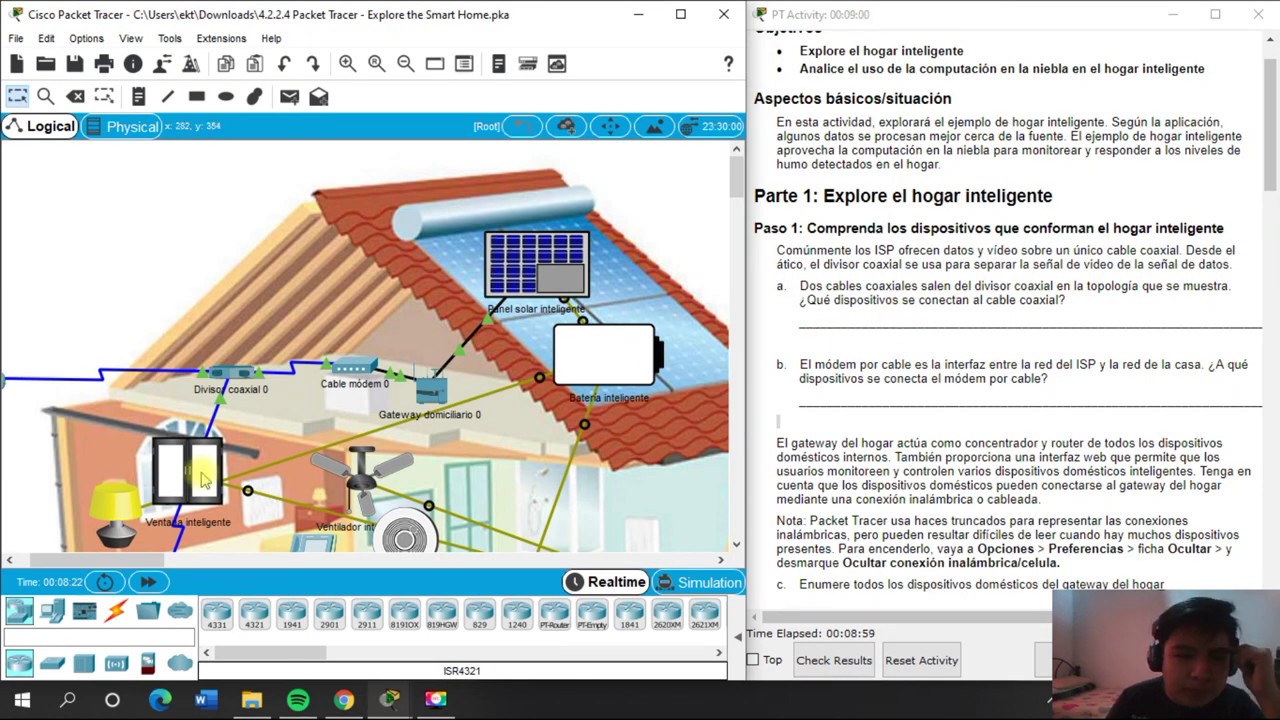Screen dimensions: 1280x720
Task: Open the Options menu
Action: tap(86, 38)
